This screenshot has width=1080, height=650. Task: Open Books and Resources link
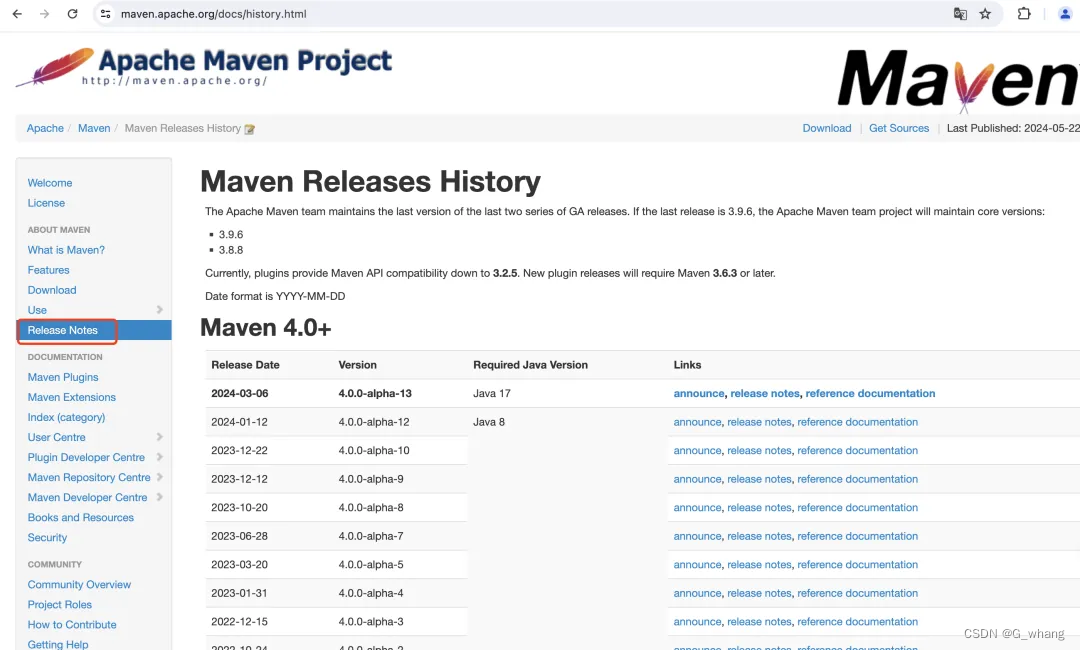click(81, 518)
